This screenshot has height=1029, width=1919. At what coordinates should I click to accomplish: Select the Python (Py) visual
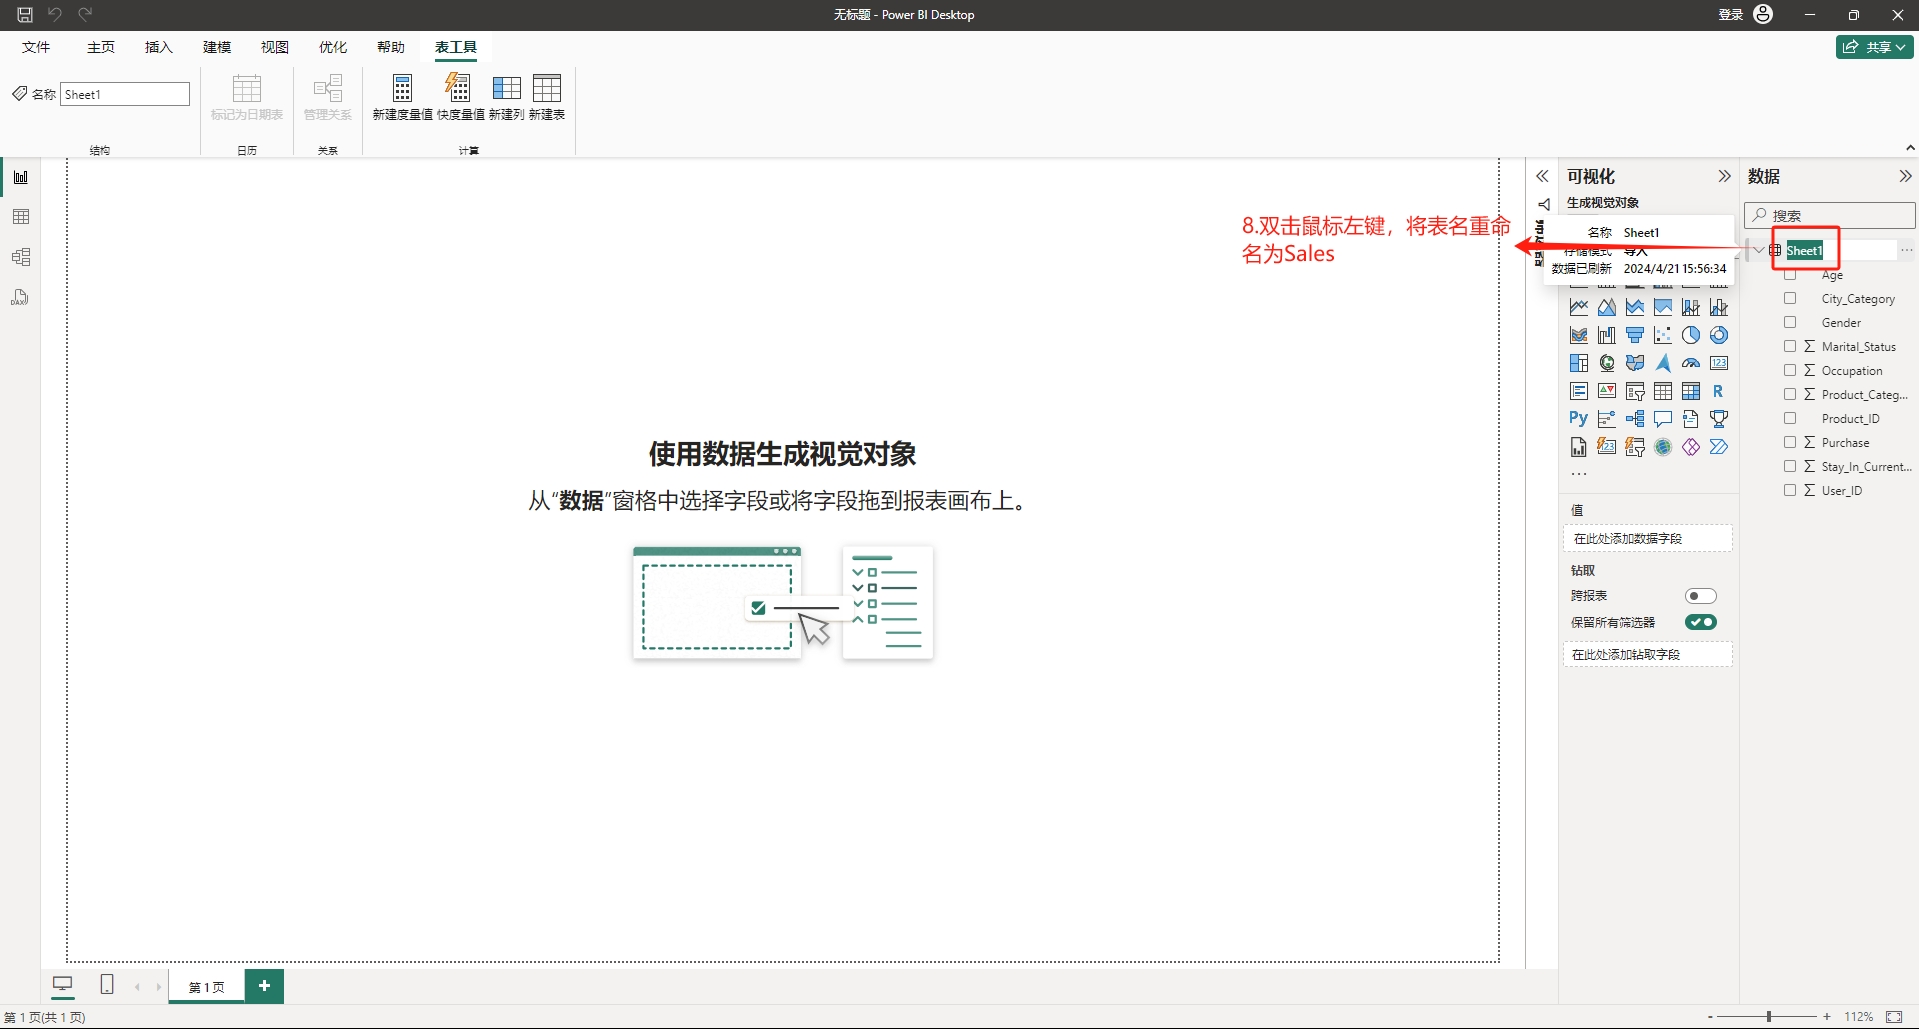[1579, 419]
